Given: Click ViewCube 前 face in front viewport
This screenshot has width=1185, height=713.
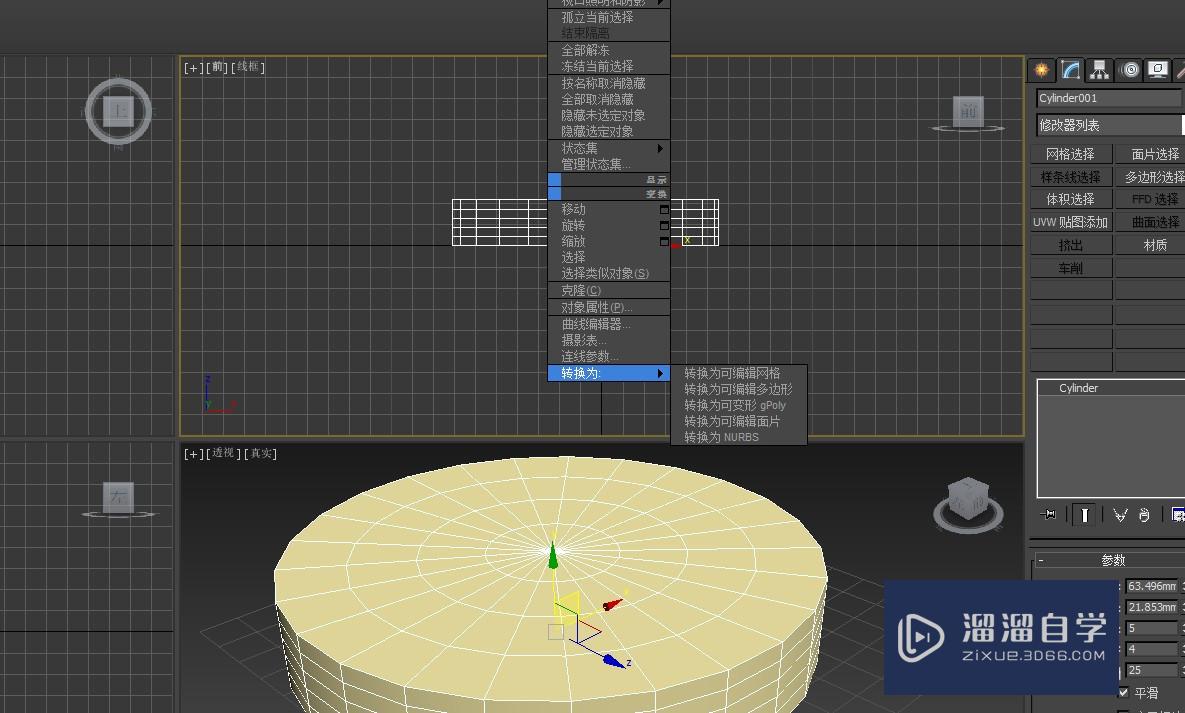Looking at the screenshot, I should pyautogui.click(x=968, y=111).
